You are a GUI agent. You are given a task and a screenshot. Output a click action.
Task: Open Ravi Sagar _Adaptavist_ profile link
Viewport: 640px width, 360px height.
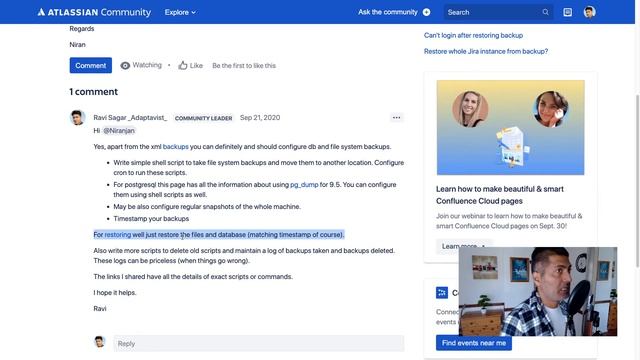tap(130, 118)
